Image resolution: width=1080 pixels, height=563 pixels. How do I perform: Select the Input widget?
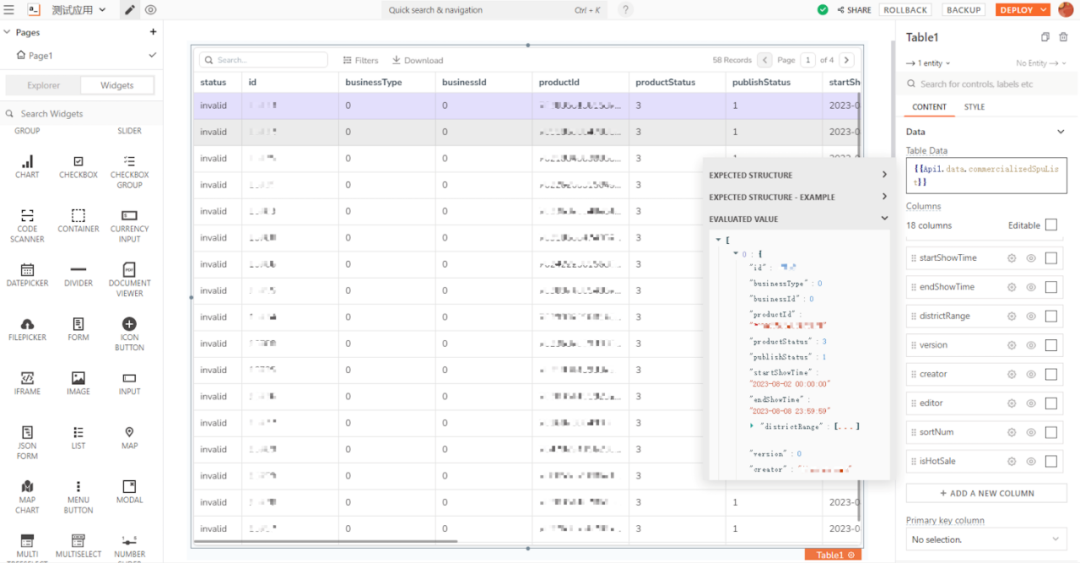(x=129, y=383)
